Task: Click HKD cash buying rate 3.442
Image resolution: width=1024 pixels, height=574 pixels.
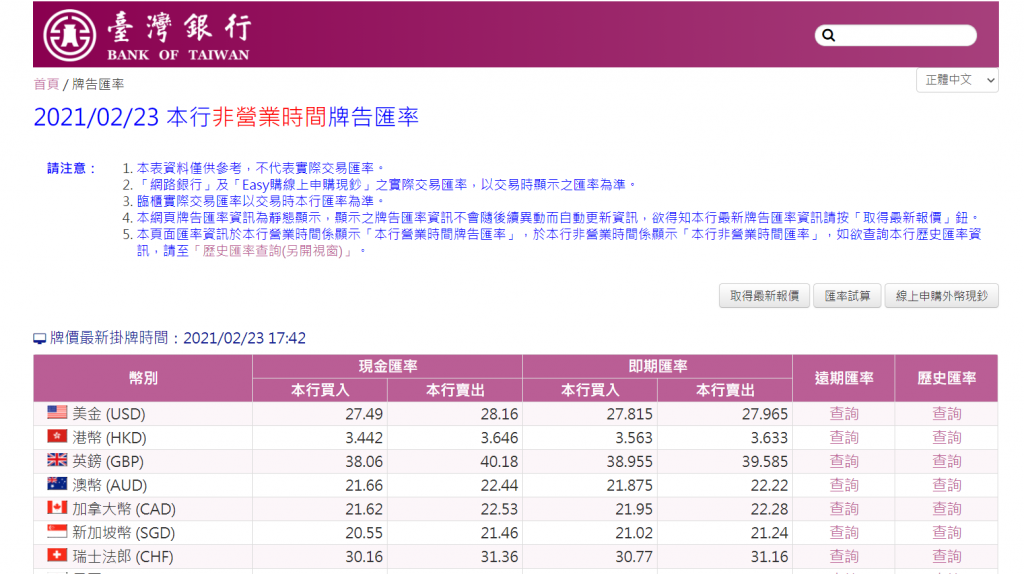Action: (x=364, y=438)
